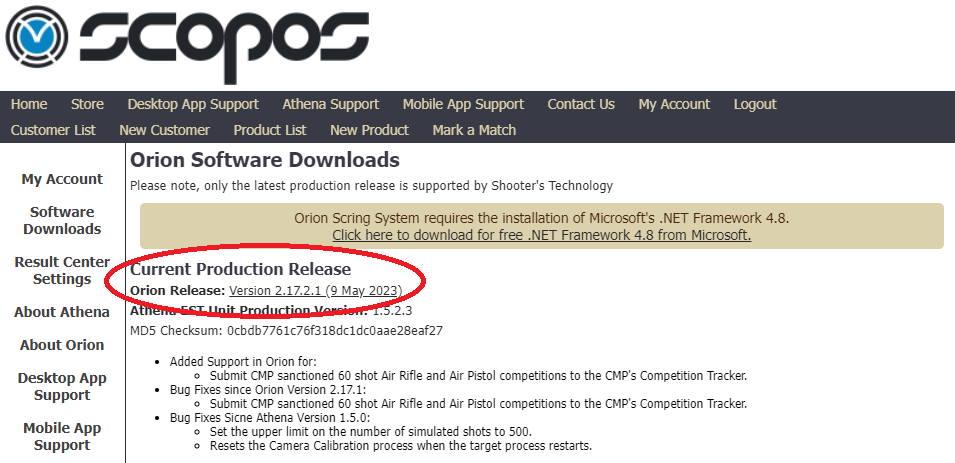The width and height of the screenshot is (955, 463).
Task: Click 'Set the upper limit' simulated shots line
Action: pos(371,431)
